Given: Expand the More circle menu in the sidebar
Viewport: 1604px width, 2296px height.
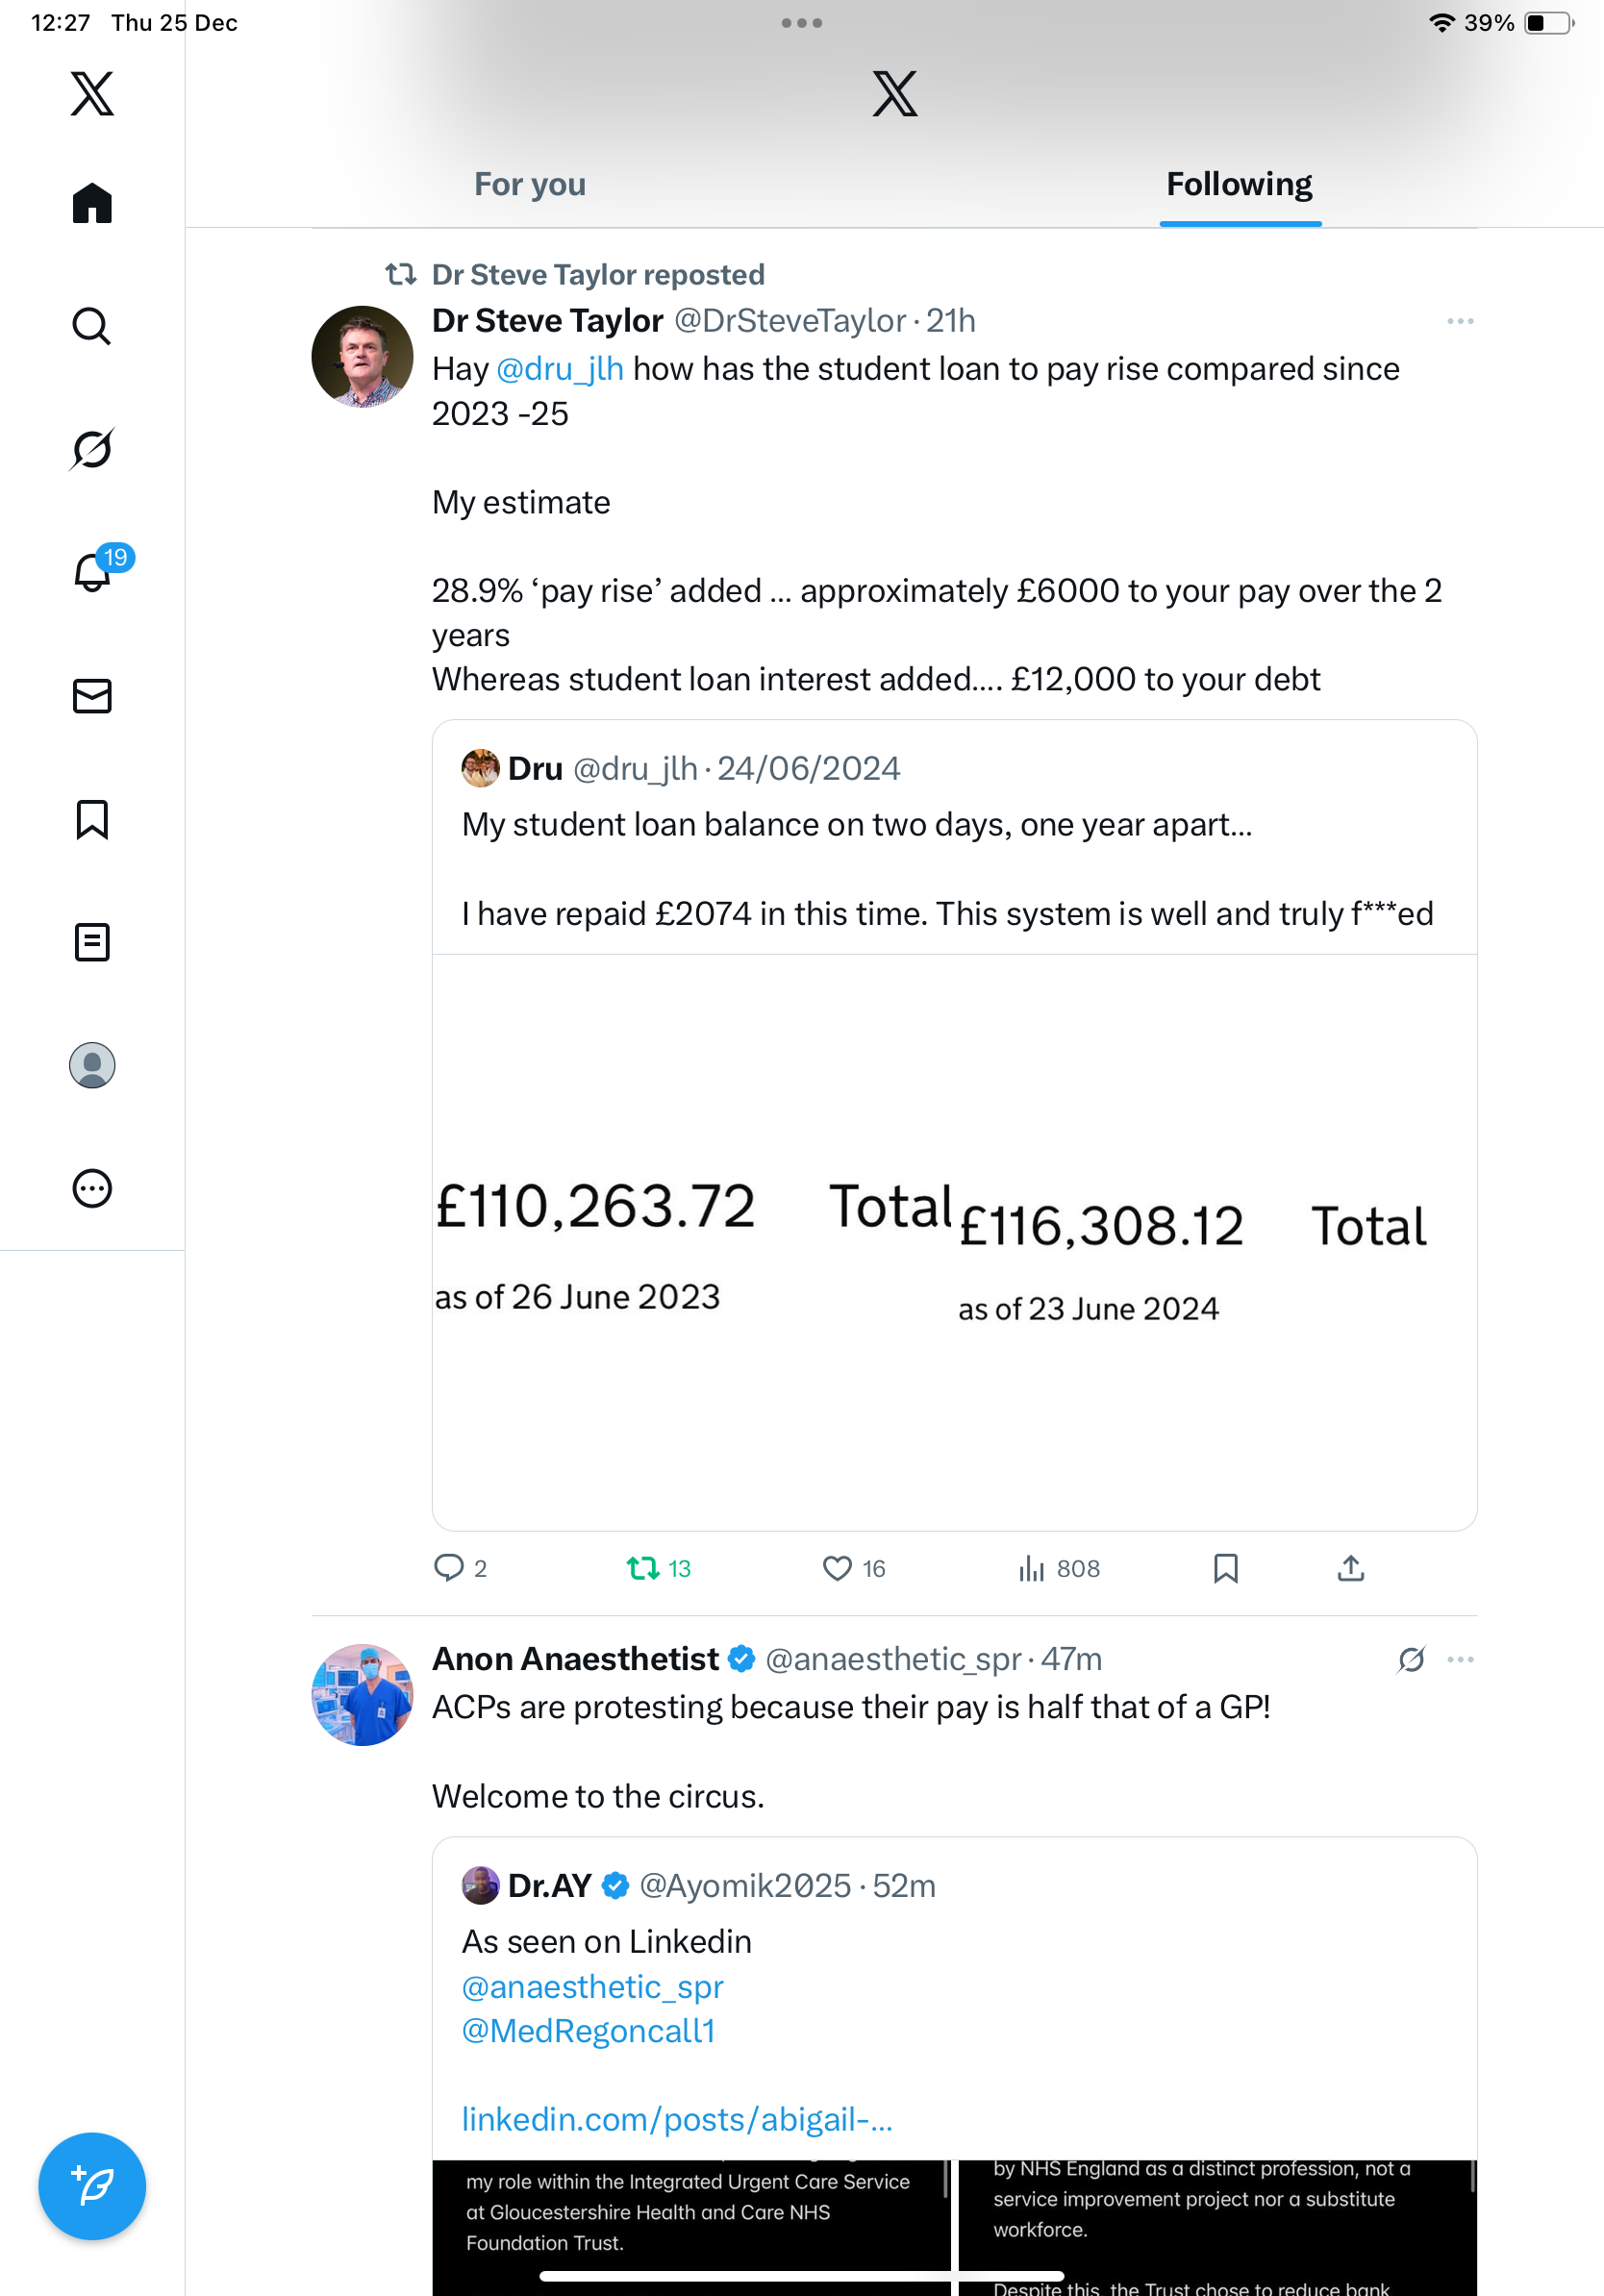Looking at the screenshot, I should tap(92, 1188).
